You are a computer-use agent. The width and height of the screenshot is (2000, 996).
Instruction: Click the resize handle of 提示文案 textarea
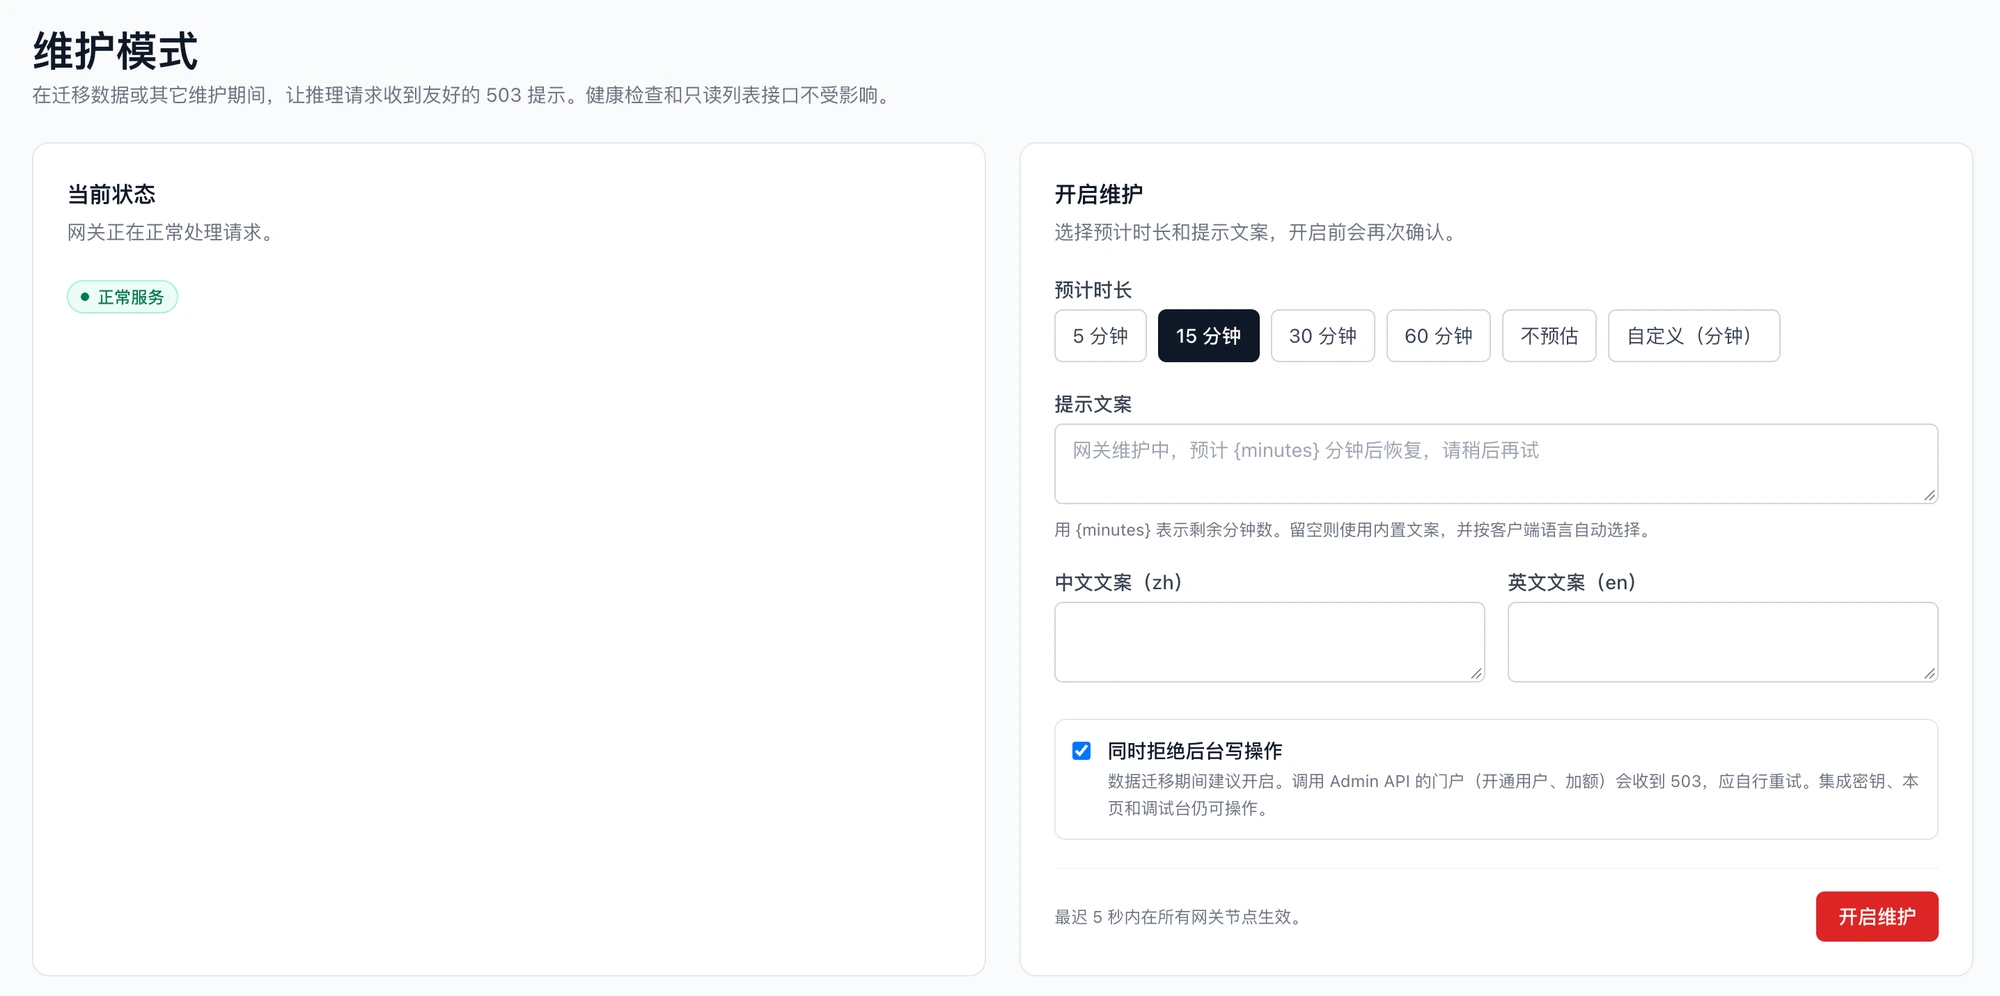pyautogui.click(x=1929, y=495)
